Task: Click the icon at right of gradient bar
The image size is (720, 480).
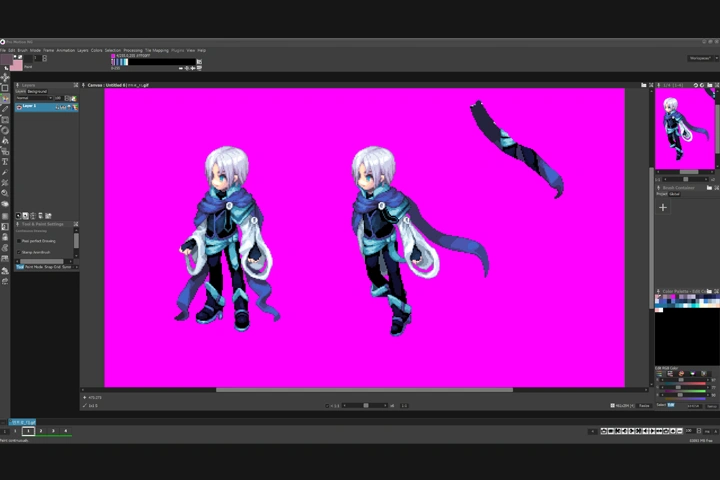Action: click(199, 62)
